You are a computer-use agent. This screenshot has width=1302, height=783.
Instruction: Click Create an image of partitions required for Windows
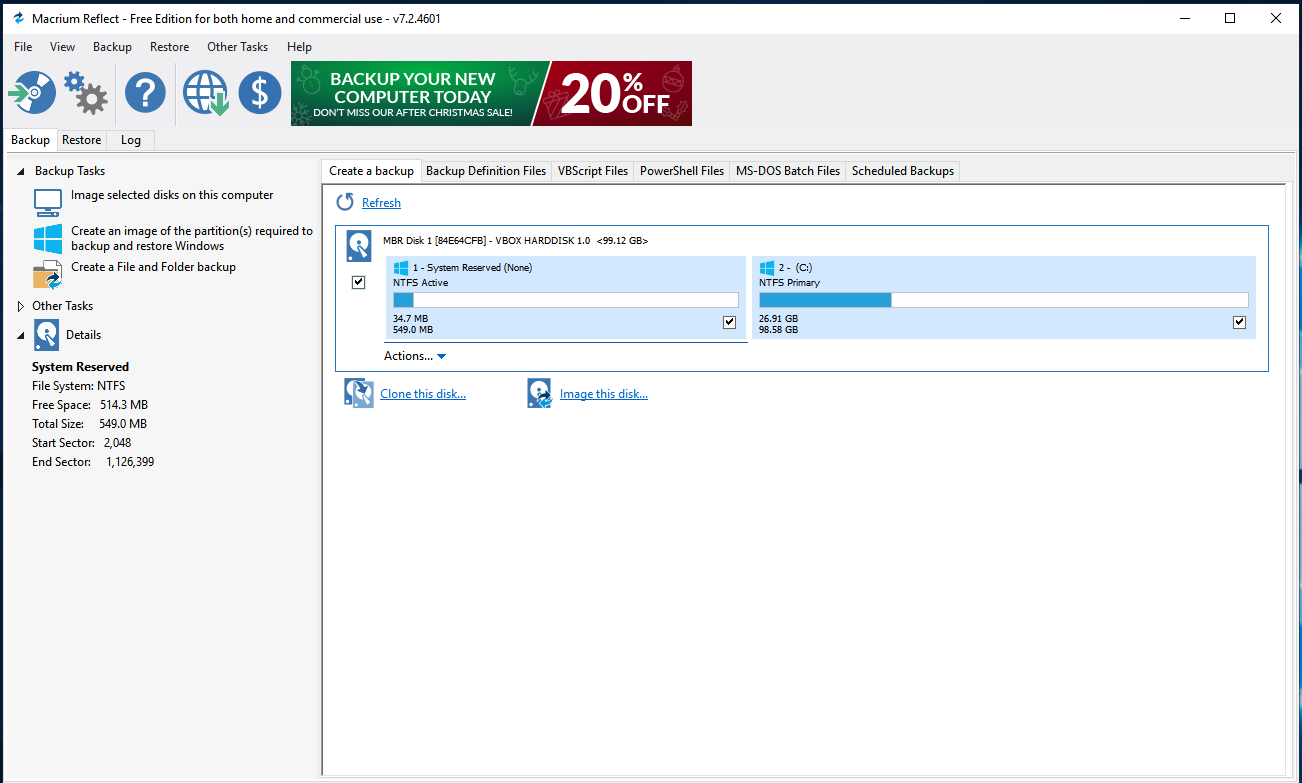192,238
